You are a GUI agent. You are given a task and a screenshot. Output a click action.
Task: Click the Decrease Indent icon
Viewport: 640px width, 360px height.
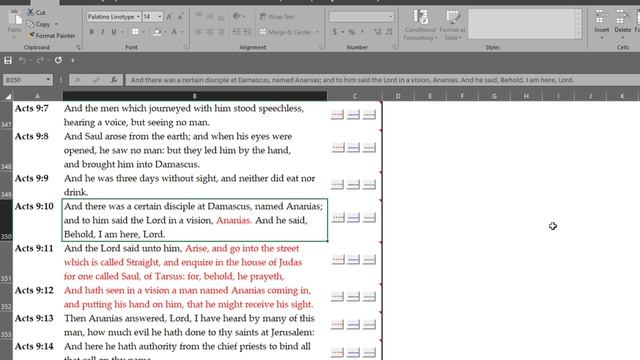[x=236, y=32]
